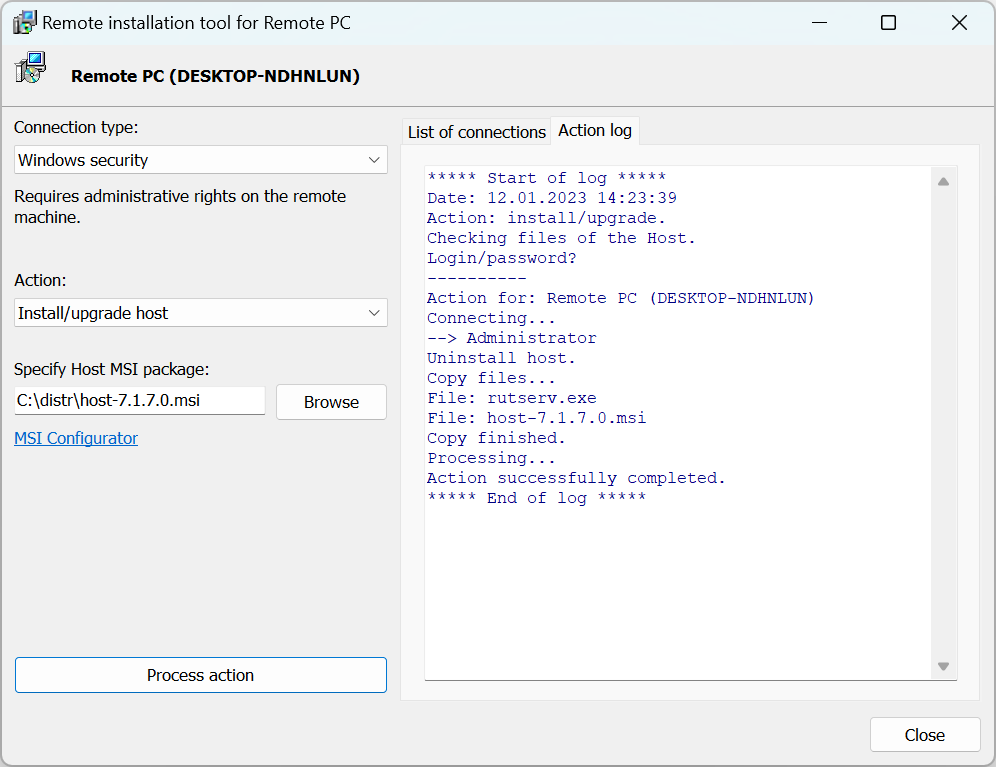Viewport: 996px width, 767px height.
Task: Click the "File: rutserv.exe" log entry
Action: point(511,398)
